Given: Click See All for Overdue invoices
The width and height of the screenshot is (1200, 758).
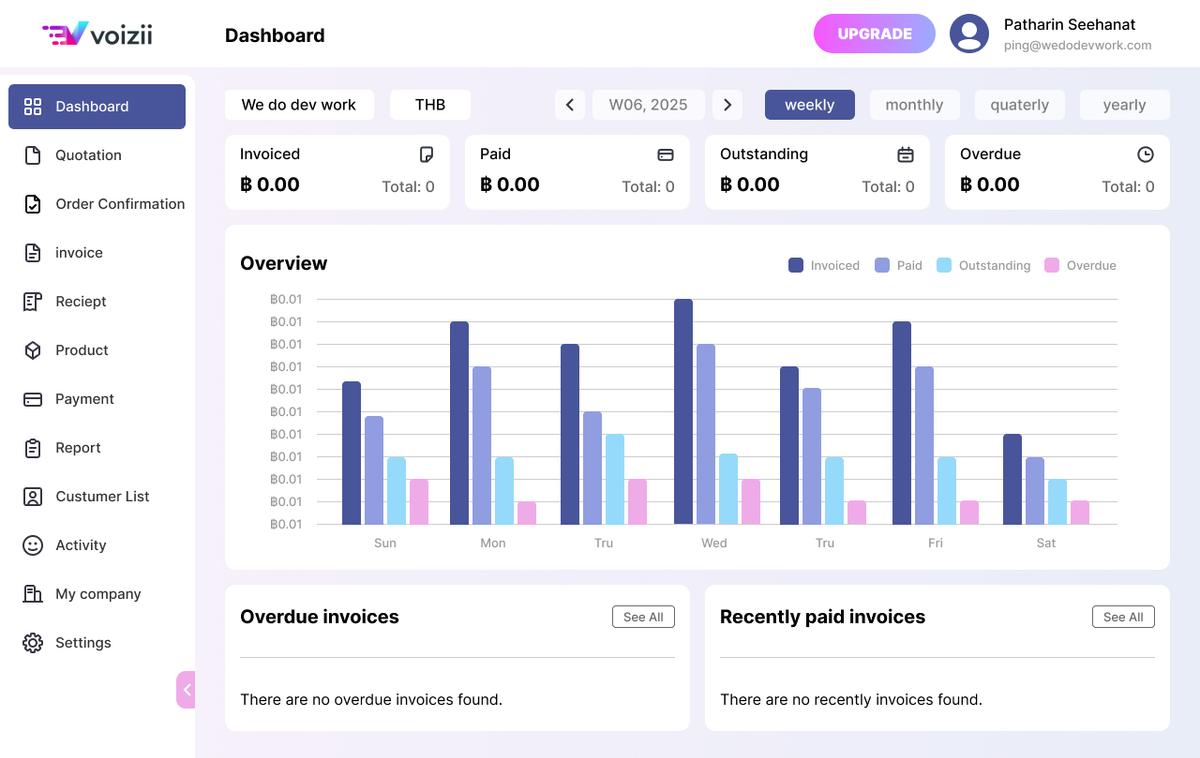Looking at the screenshot, I should [x=643, y=617].
